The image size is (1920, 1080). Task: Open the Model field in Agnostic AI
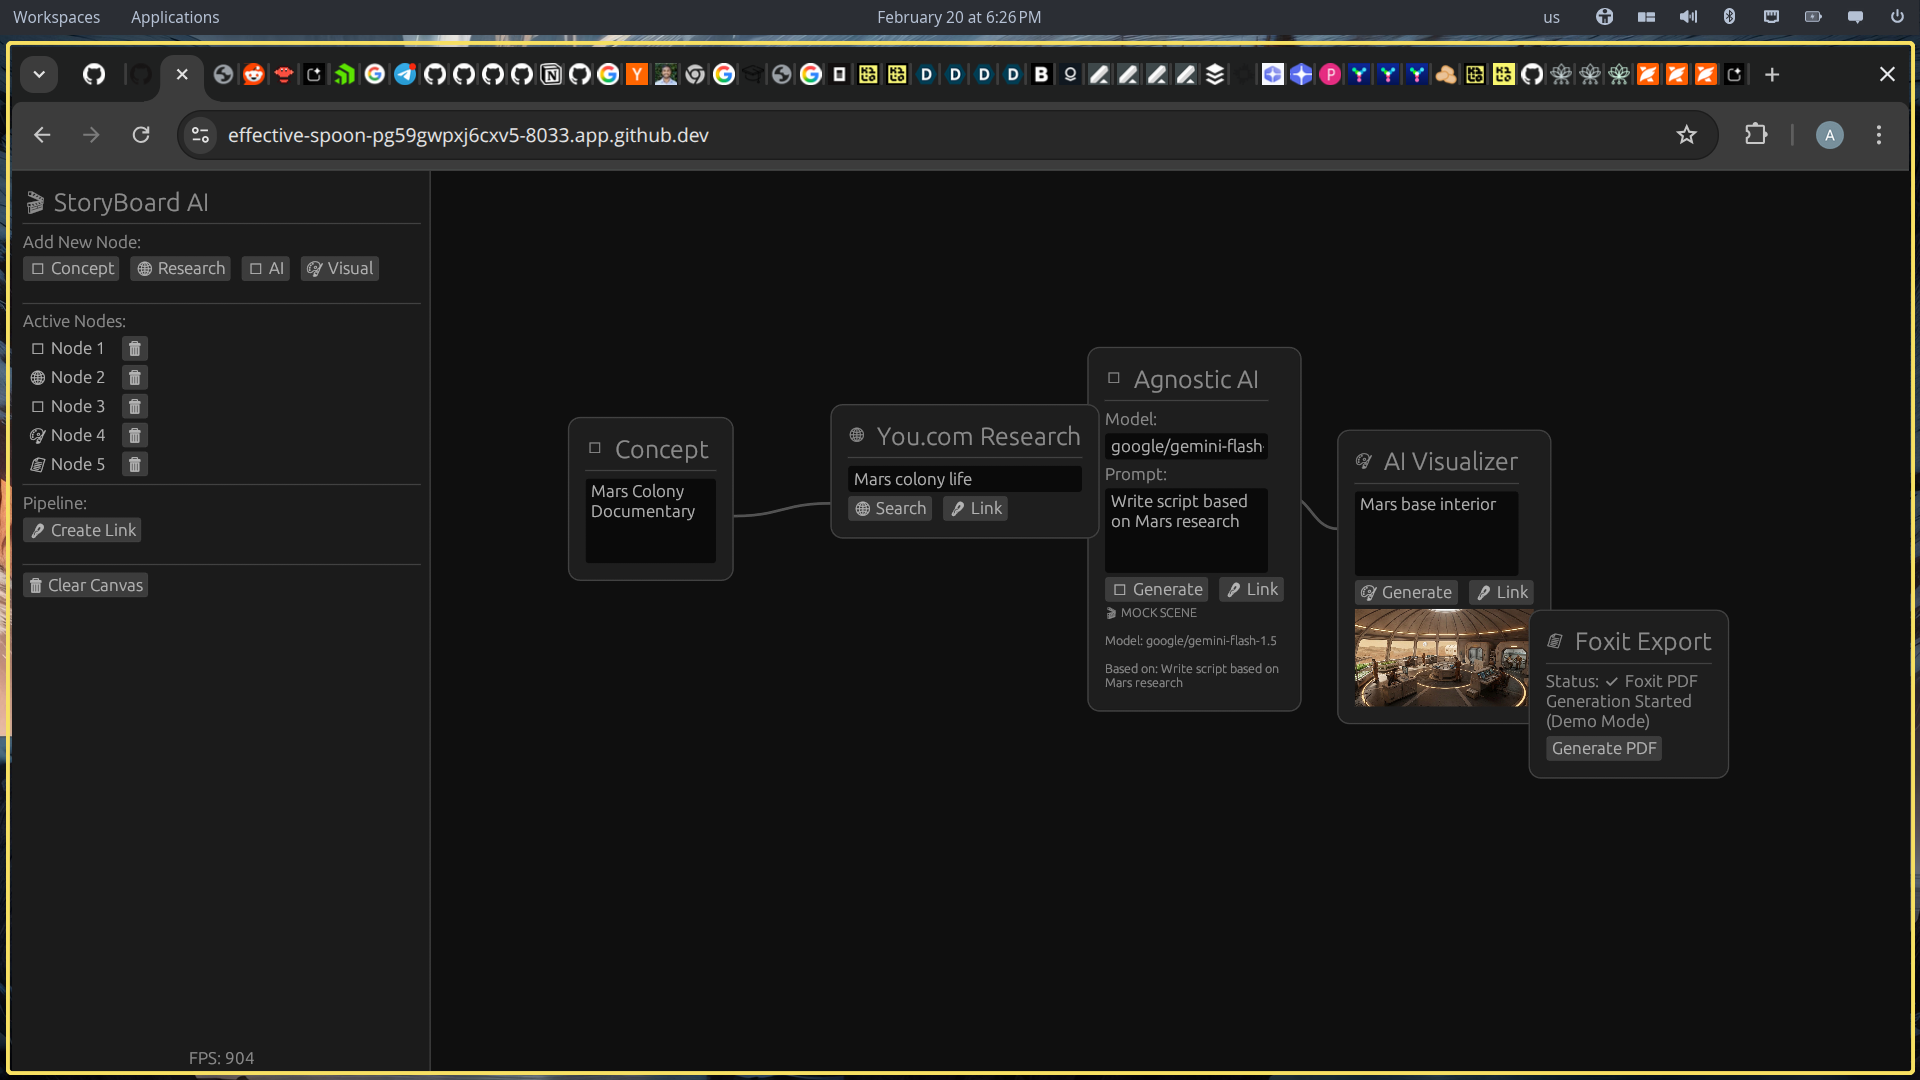[1186, 447]
